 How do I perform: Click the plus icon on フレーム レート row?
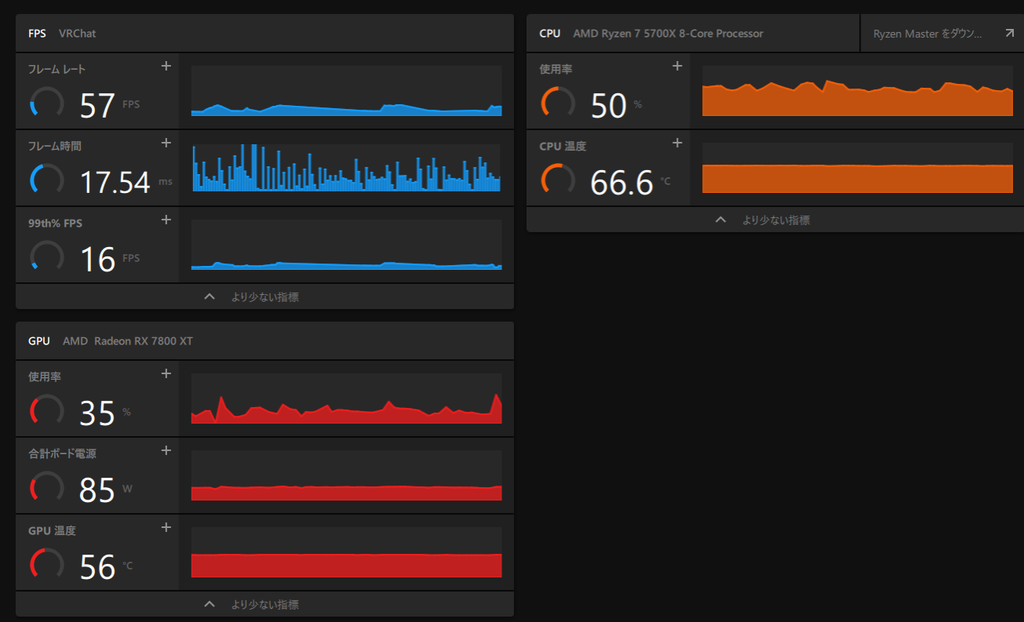pyautogui.click(x=166, y=66)
